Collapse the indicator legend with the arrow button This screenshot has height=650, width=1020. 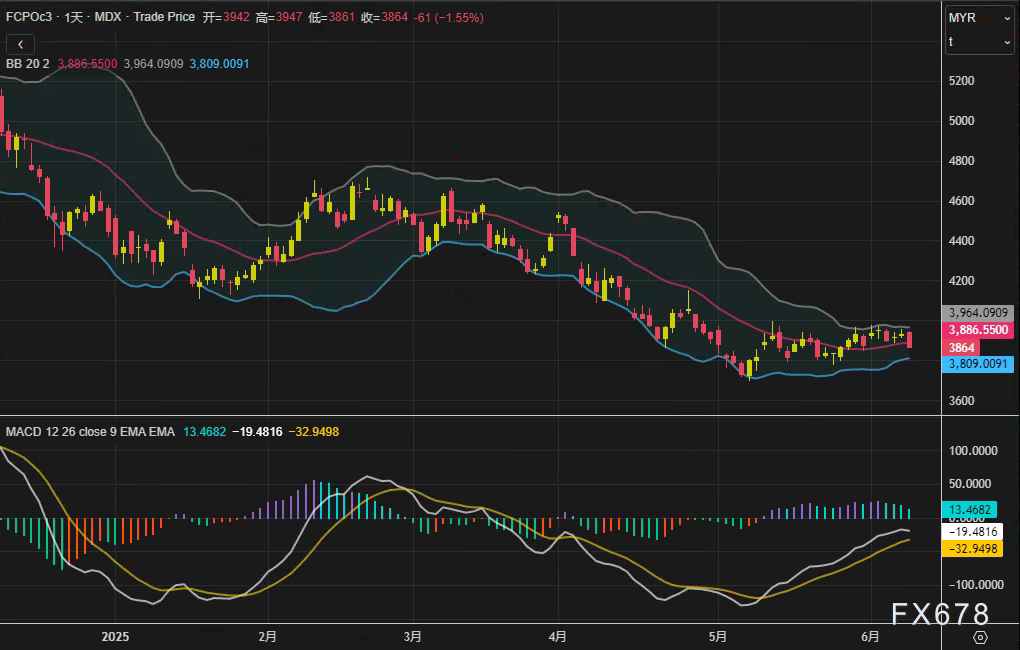click(21, 44)
